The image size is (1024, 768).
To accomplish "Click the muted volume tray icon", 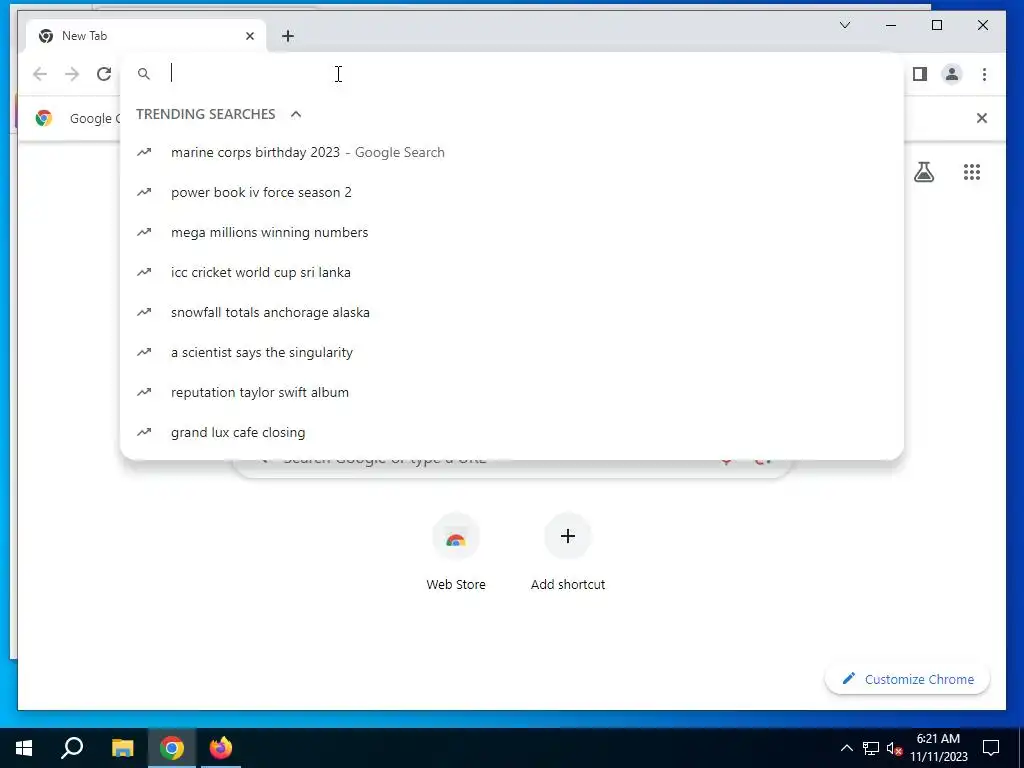I will [x=894, y=748].
